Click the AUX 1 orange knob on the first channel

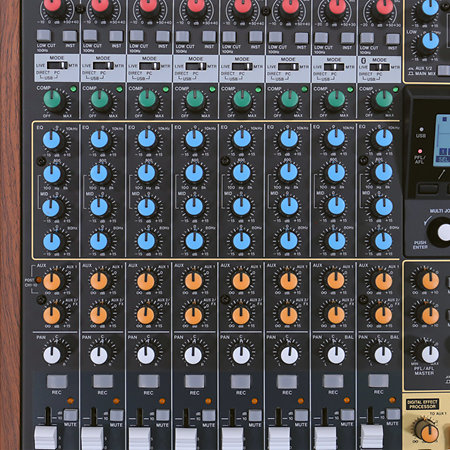click(x=52, y=282)
